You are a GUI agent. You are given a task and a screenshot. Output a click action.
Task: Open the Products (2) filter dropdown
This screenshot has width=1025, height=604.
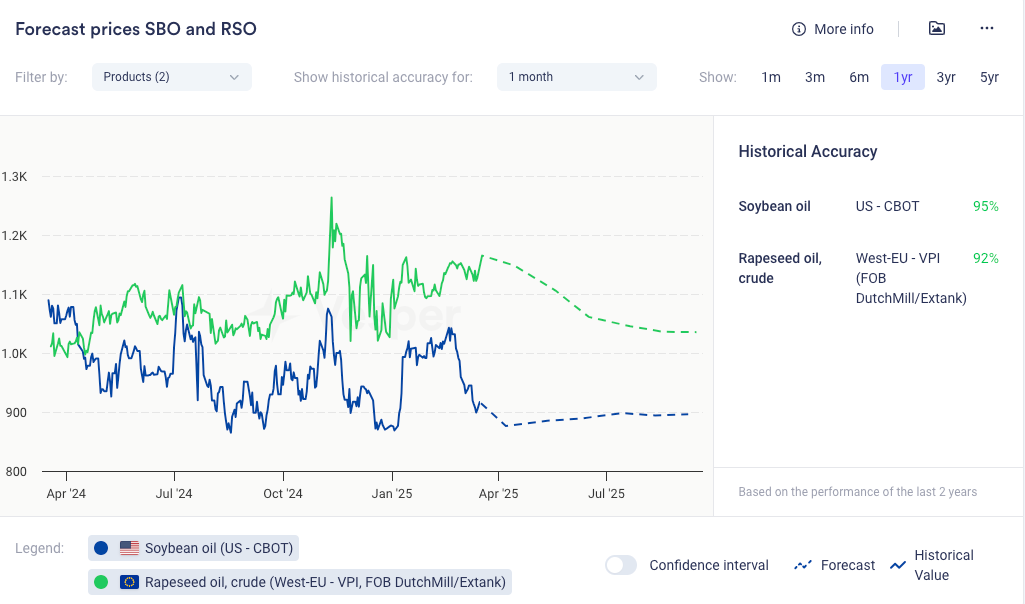[171, 77]
